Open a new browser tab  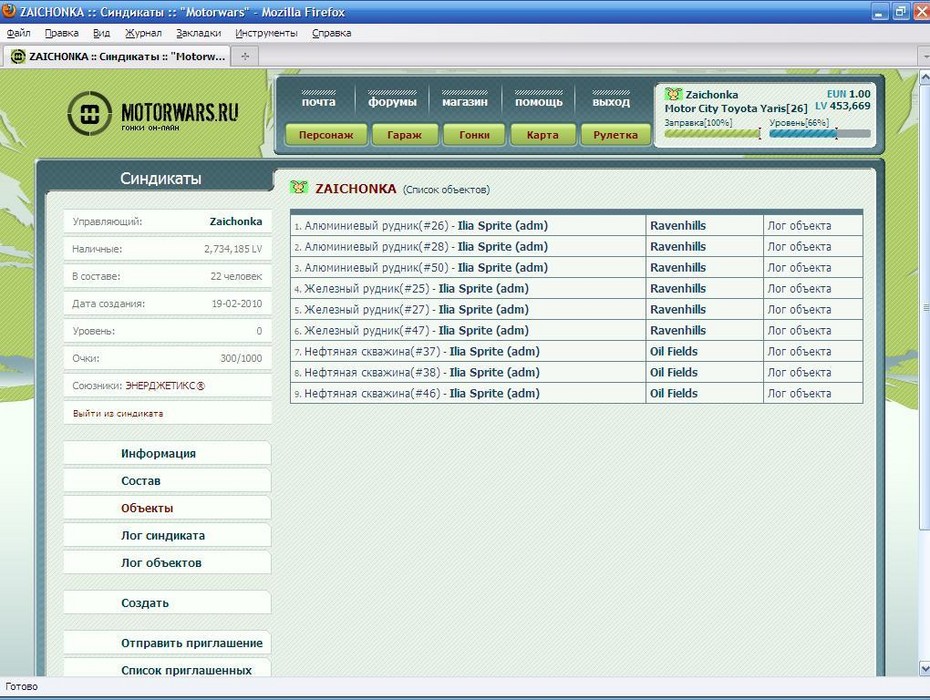point(245,56)
